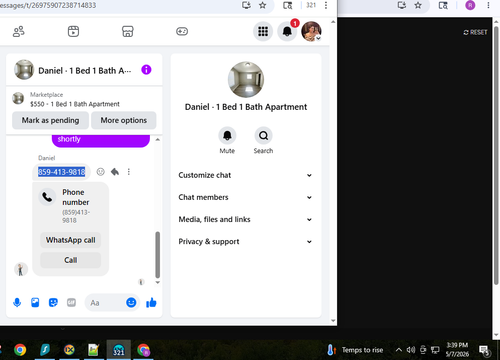The image size is (500, 360).
Task: Click the install app icon in address bar
Action: tap(246, 5)
